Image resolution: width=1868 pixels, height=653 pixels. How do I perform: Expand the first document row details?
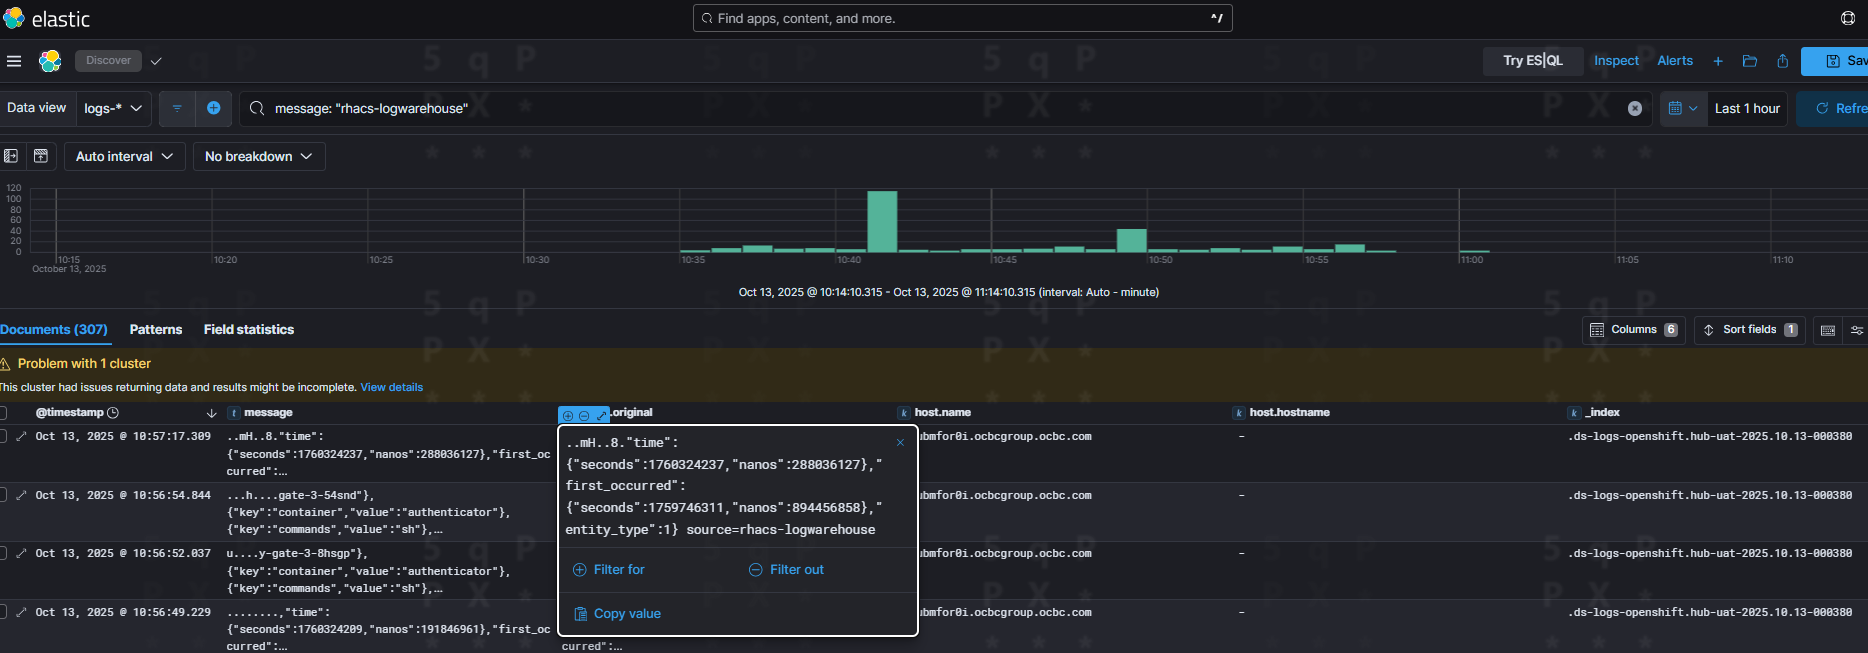(21, 437)
